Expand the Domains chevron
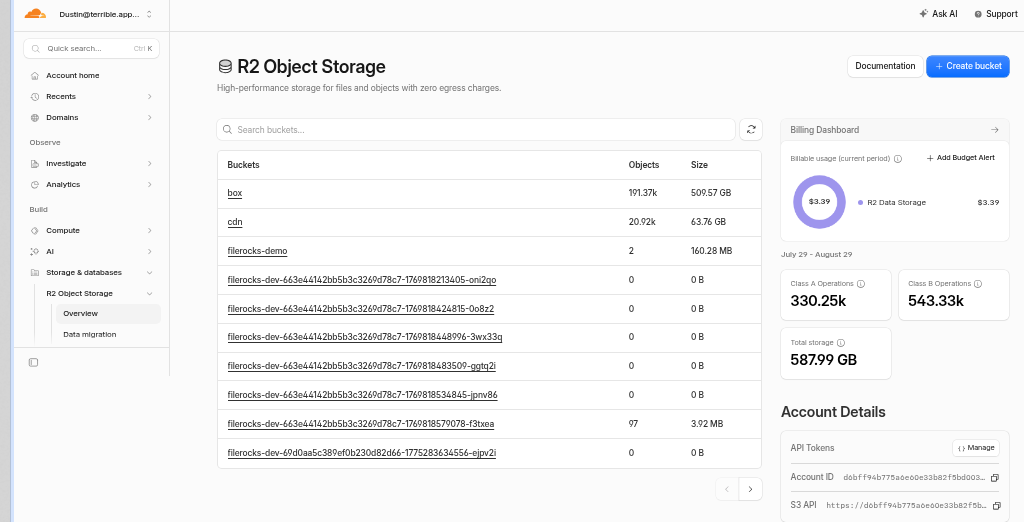The image size is (1024, 522). 150,118
